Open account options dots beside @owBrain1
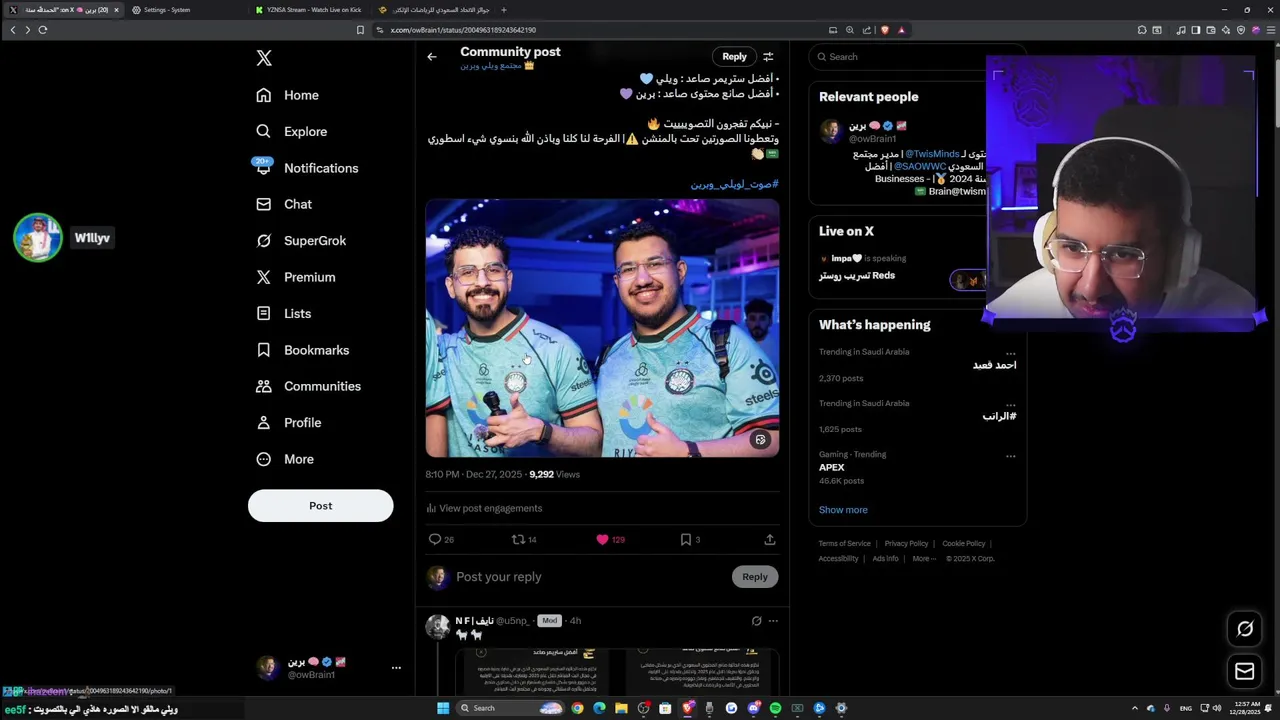1280x720 pixels. (396, 667)
